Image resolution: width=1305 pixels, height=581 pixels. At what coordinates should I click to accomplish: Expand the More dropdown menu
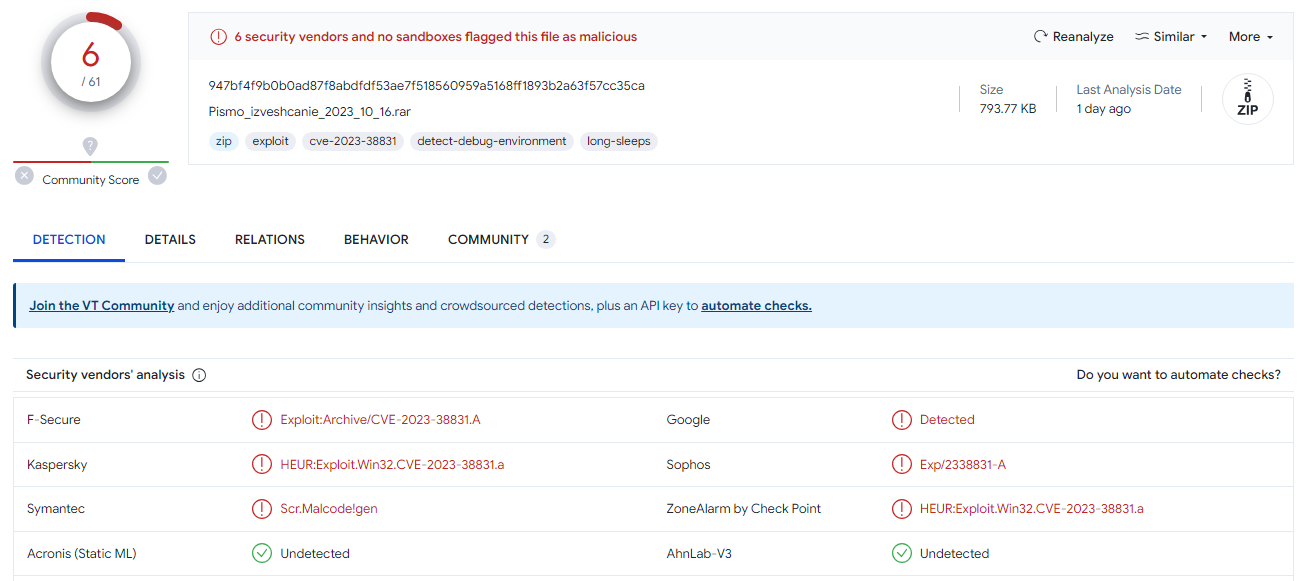click(1250, 37)
